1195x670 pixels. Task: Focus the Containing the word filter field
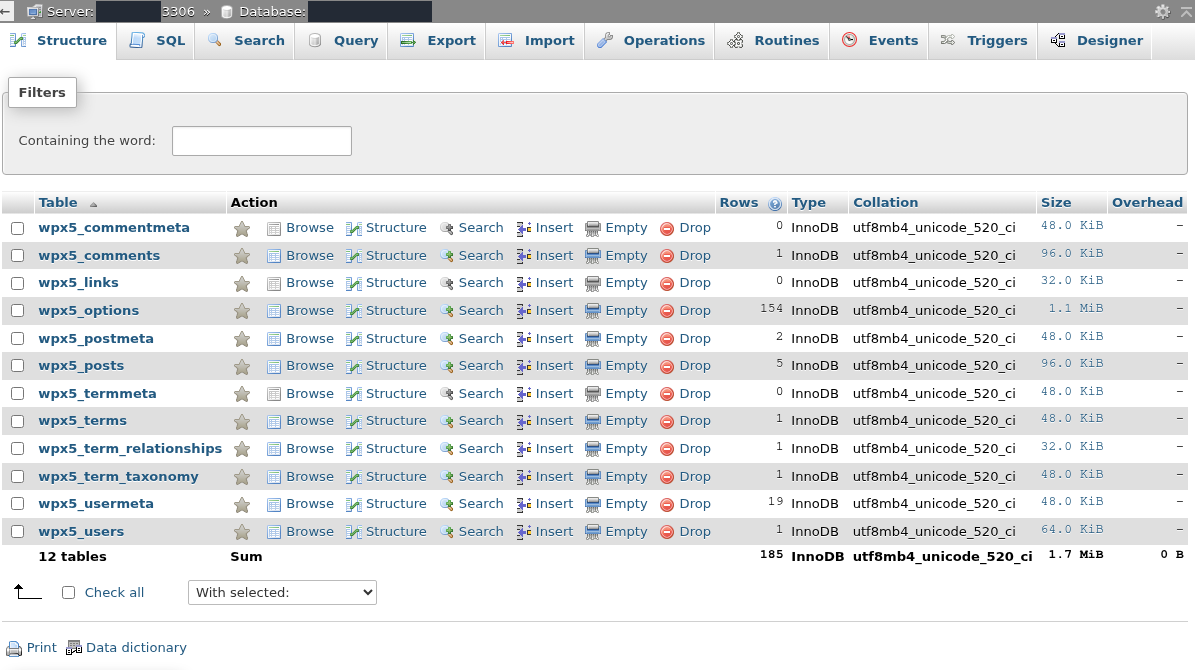tap(261, 141)
